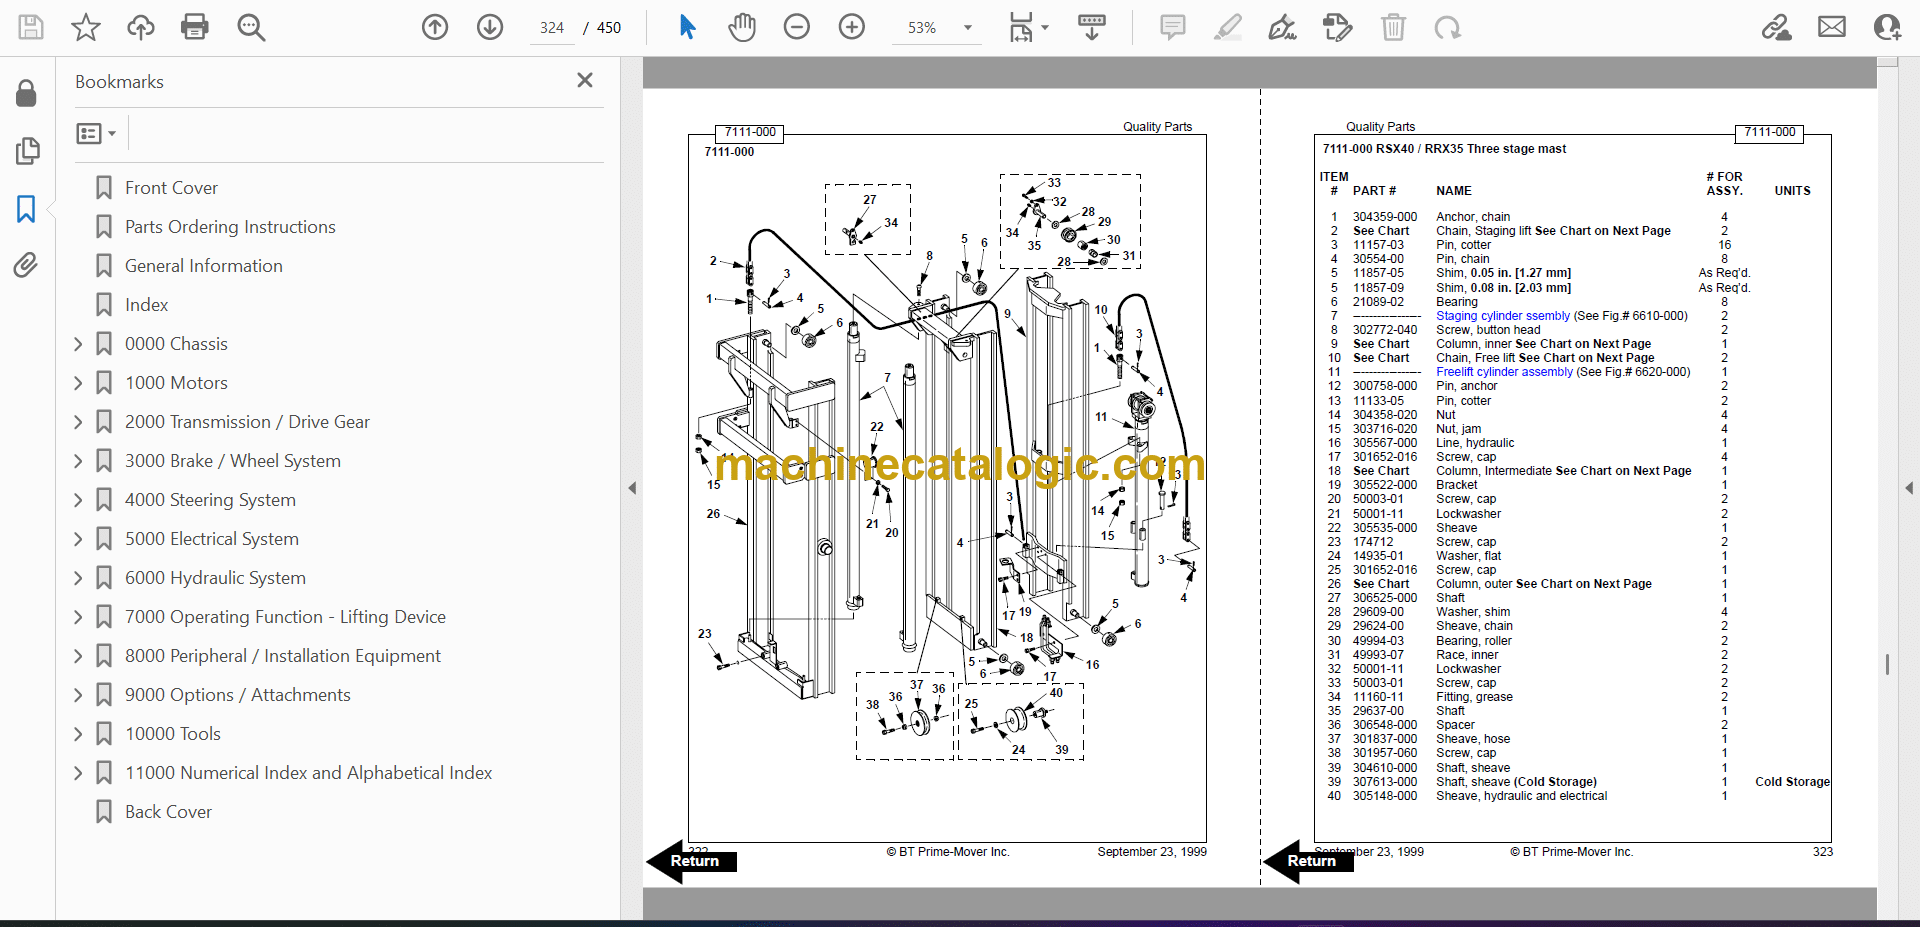1920x927 pixels.
Task: Click Return arrow on right page
Action: coord(1308,861)
